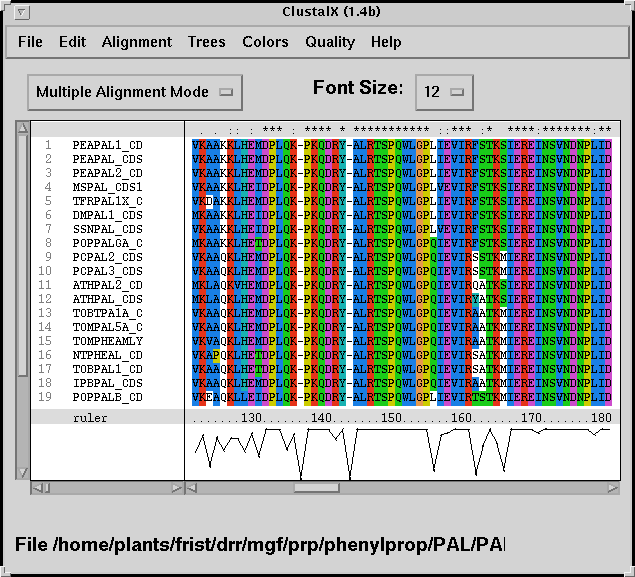
Task: Select sequence PEAPAL1_CD
Action: [x=107, y=145]
